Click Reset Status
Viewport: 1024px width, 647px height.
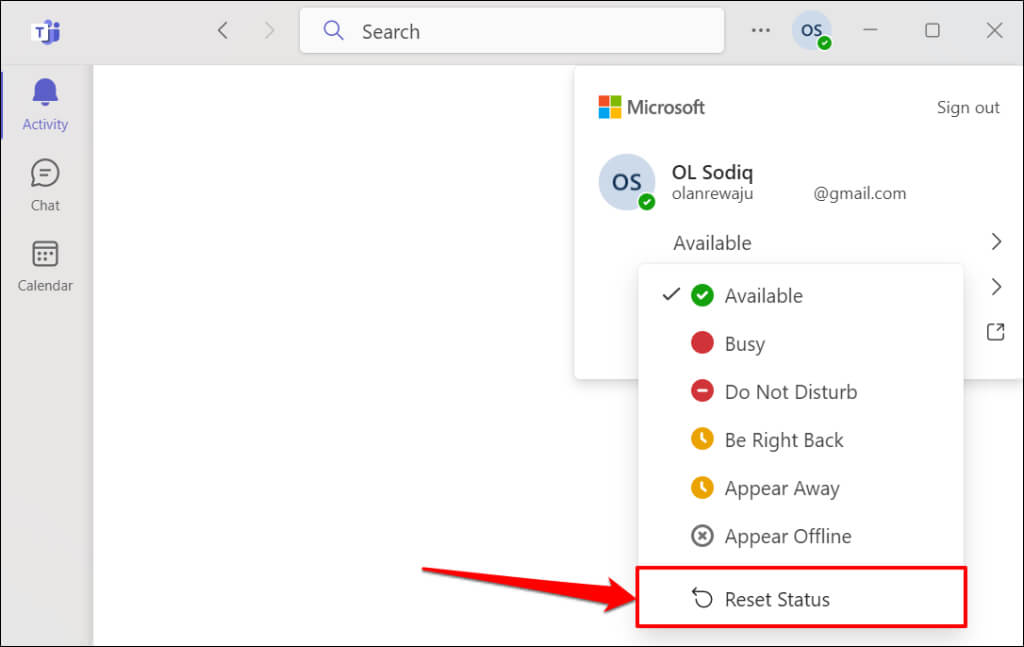click(776, 600)
